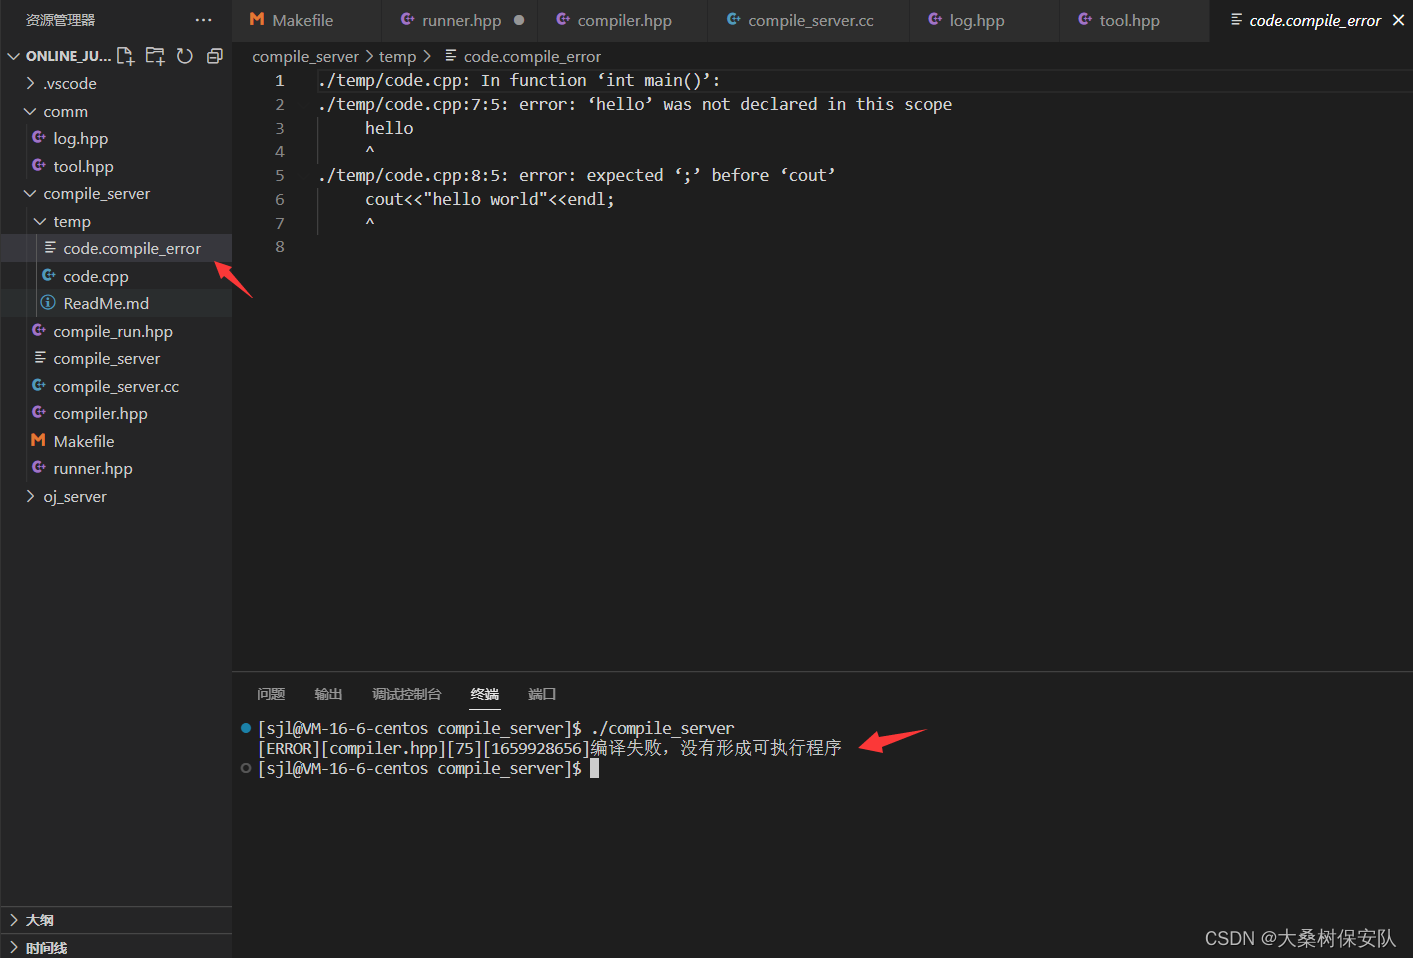The image size is (1413, 958).
Task: Click the ReadMe.md info icon
Action: point(48,303)
